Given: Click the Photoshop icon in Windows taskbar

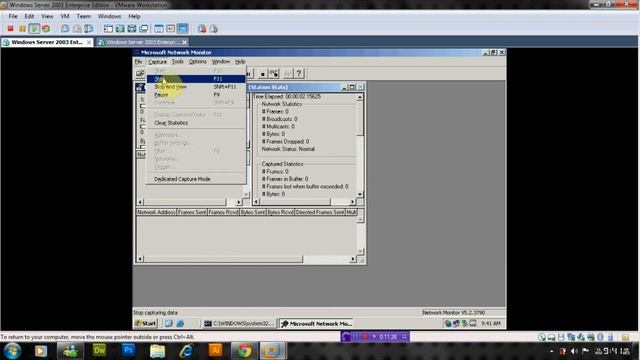Looking at the screenshot, I should (128, 350).
